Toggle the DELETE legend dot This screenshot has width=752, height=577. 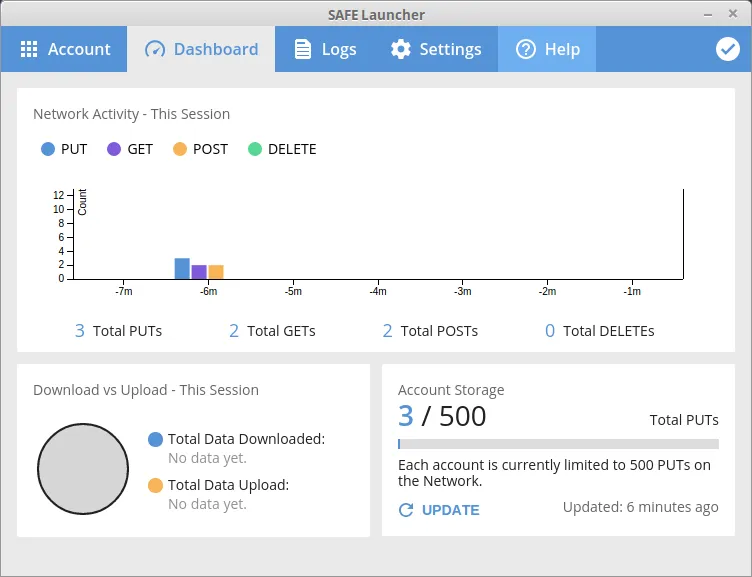[x=255, y=149]
